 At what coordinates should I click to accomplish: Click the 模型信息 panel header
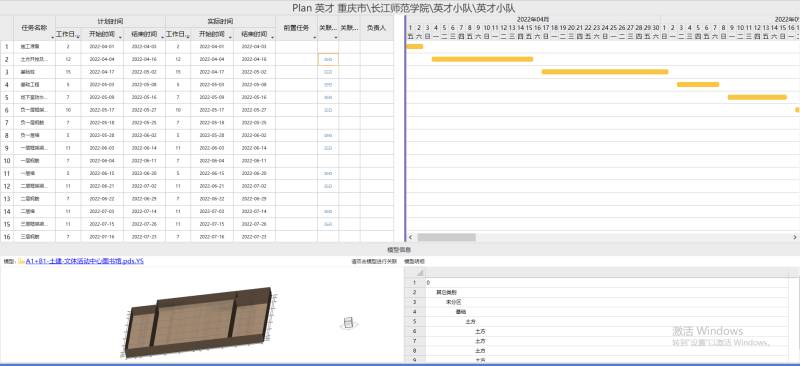pos(399,250)
